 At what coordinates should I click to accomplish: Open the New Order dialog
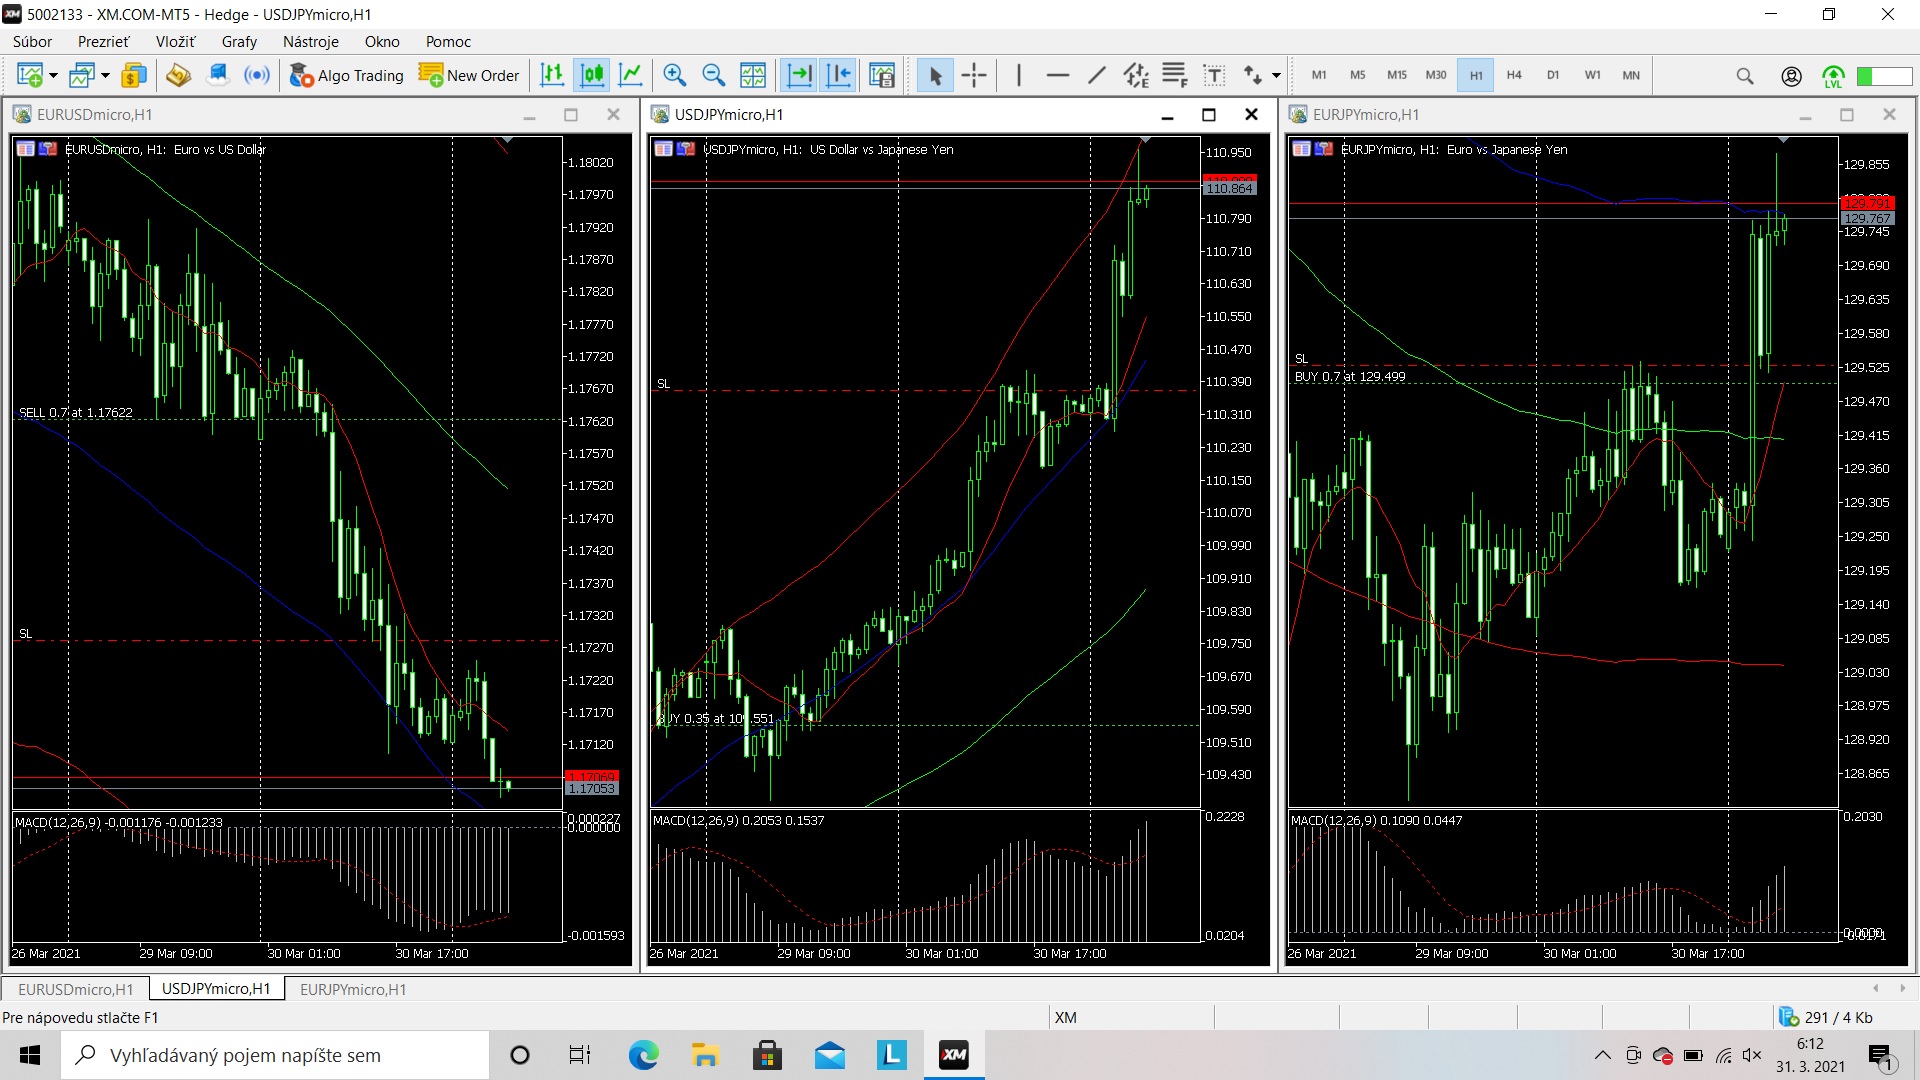point(469,75)
